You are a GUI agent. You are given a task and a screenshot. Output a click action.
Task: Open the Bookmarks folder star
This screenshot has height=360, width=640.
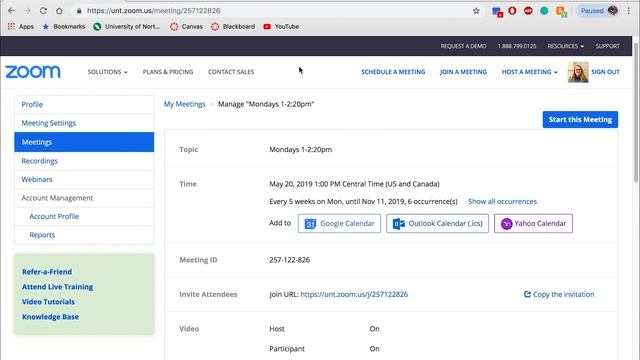[64, 27]
